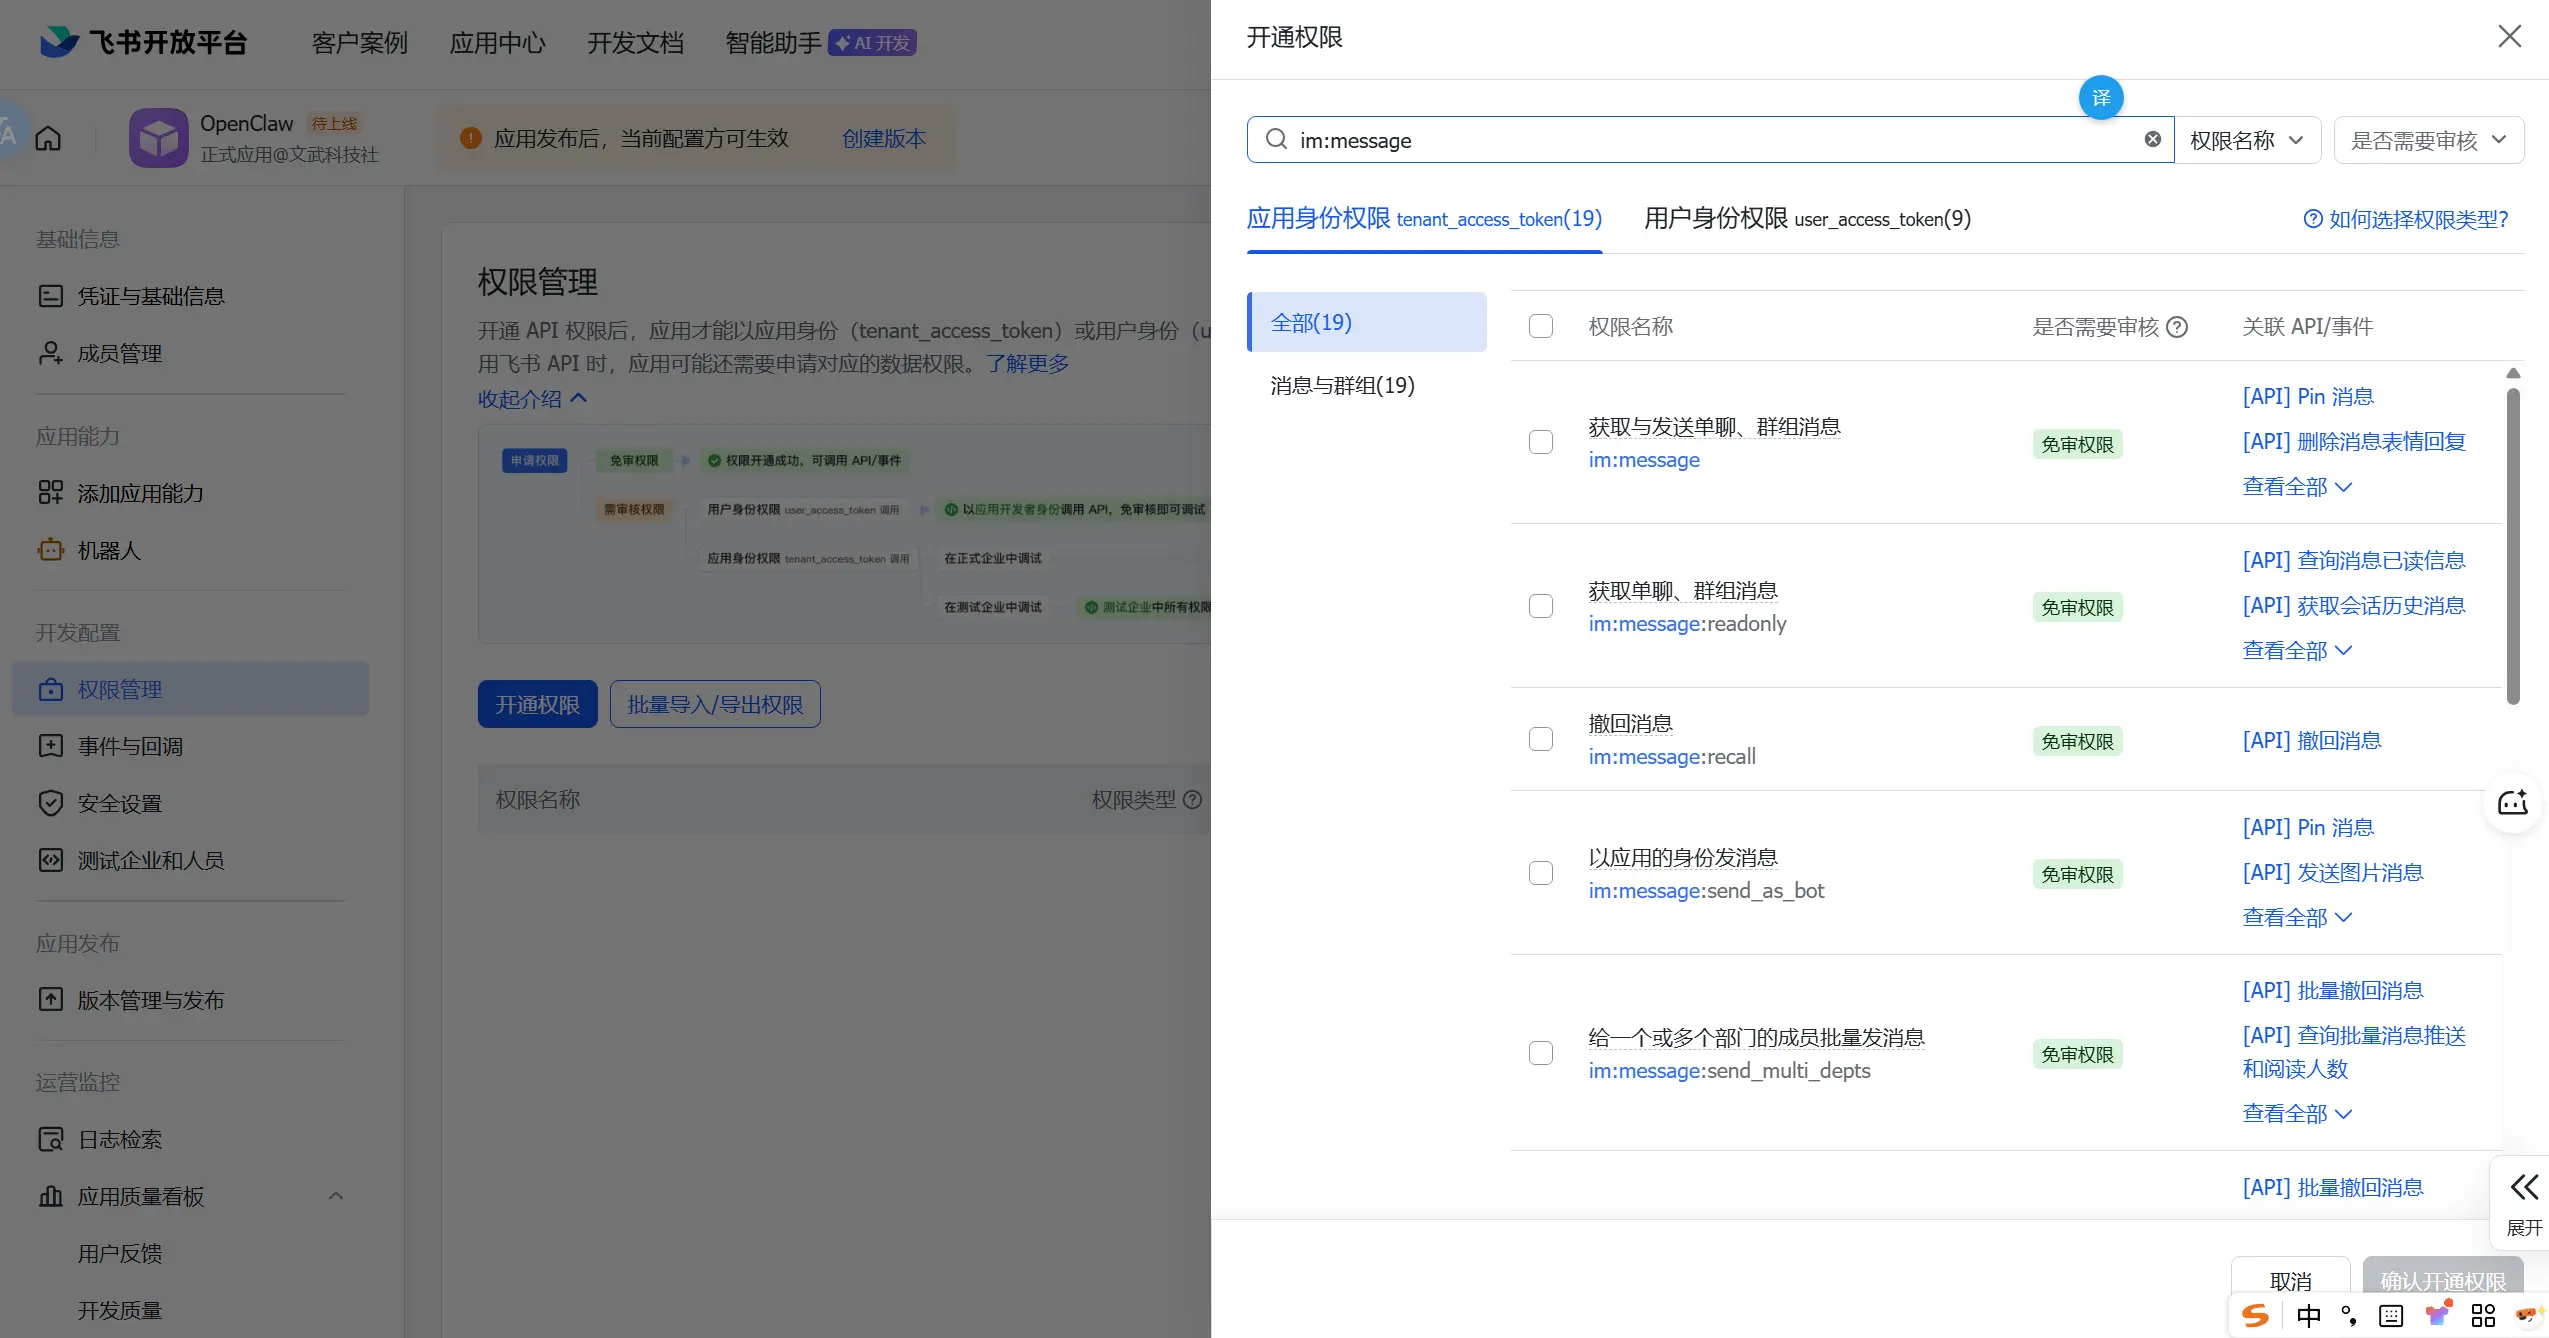Select the OpenClaw app icon
This screenshot has width=2549, height=1338.
point(158,137)
